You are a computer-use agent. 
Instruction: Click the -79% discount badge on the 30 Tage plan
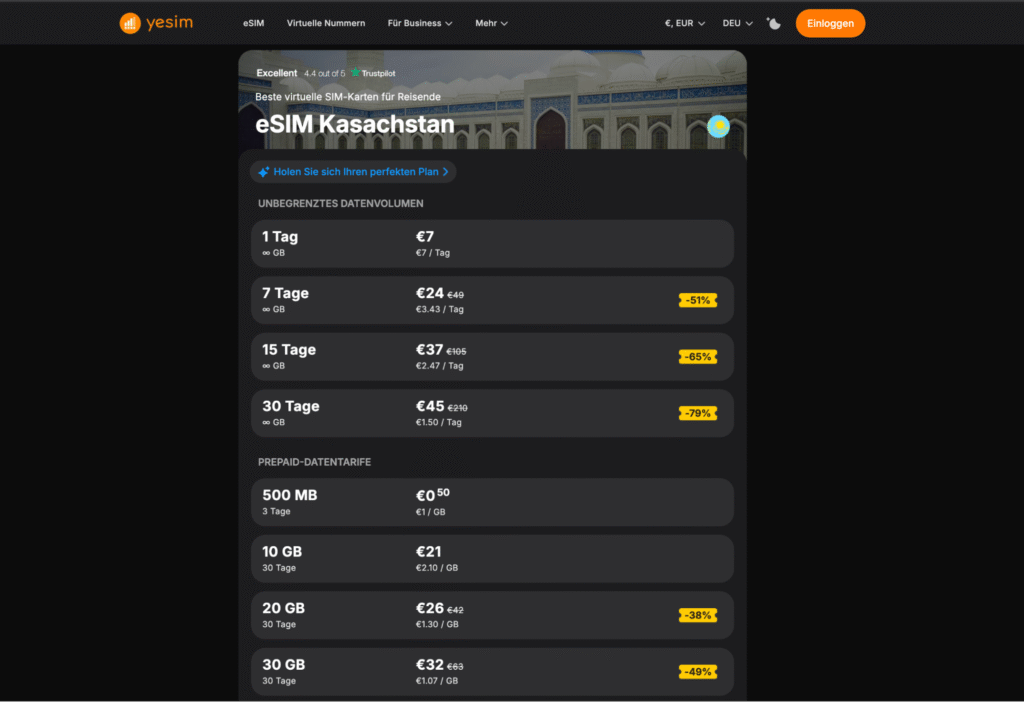click(697, 413)
